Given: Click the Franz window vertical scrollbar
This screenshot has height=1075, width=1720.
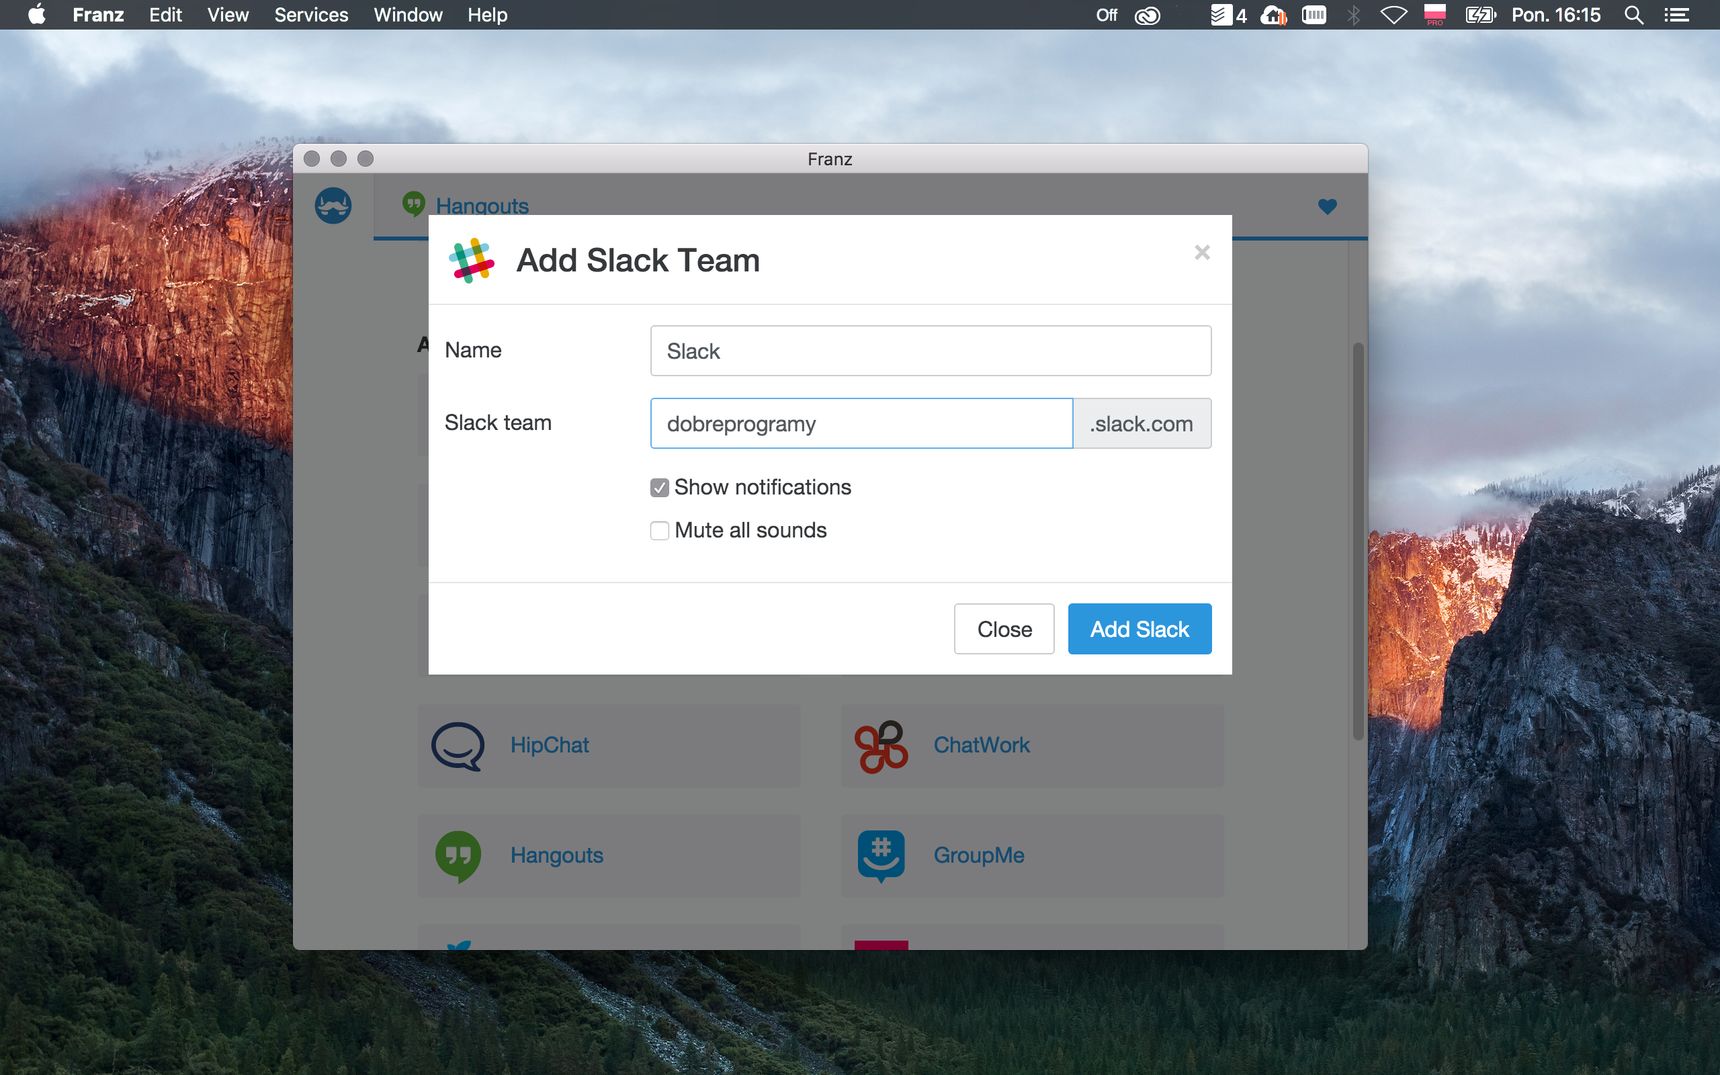Looking at the screenshot, I should click(1358, 541).
